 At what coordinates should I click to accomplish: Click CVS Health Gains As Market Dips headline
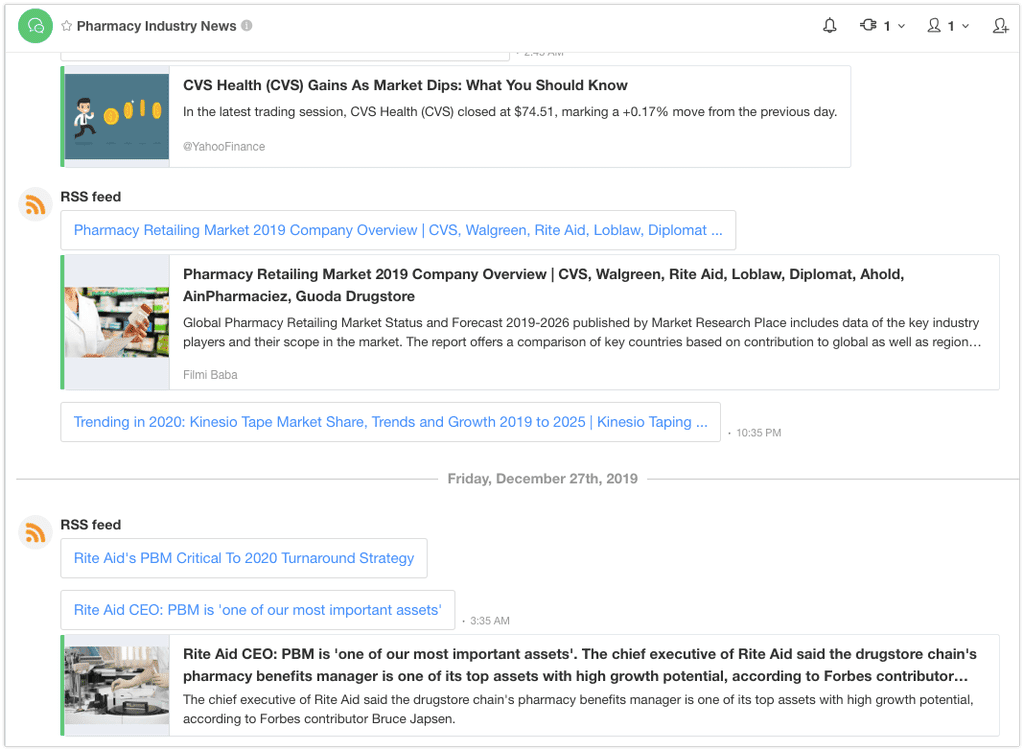[405, 86]
